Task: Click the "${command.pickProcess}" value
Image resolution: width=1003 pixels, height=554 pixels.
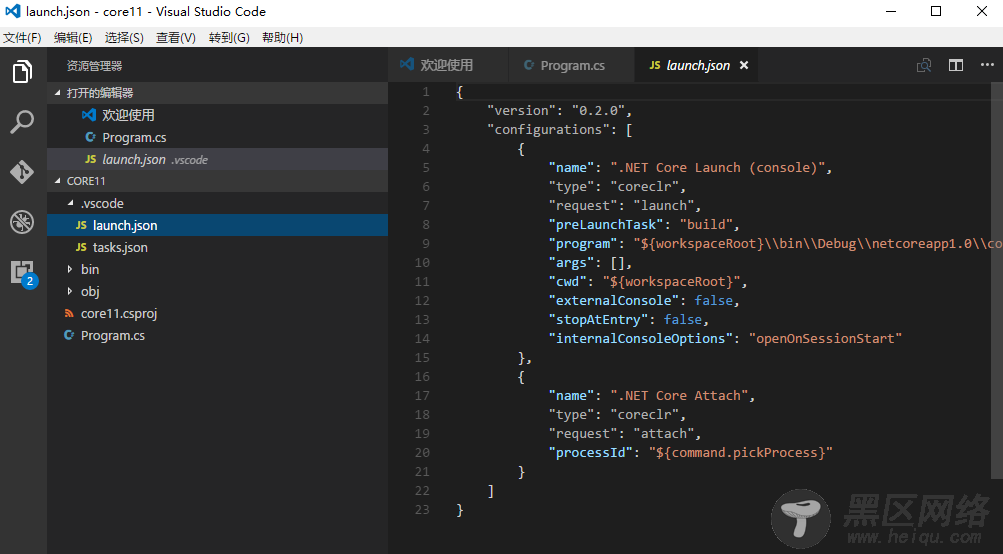Action: coord(741,453)
